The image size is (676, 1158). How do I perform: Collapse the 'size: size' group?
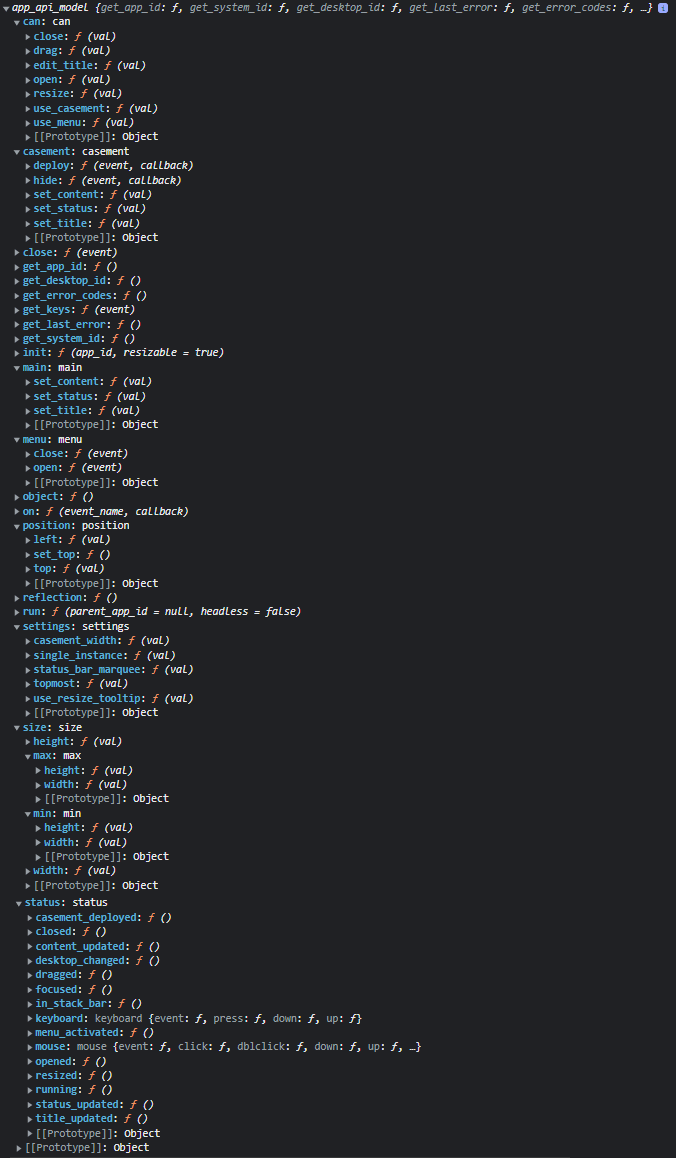[x=17, y=727]
